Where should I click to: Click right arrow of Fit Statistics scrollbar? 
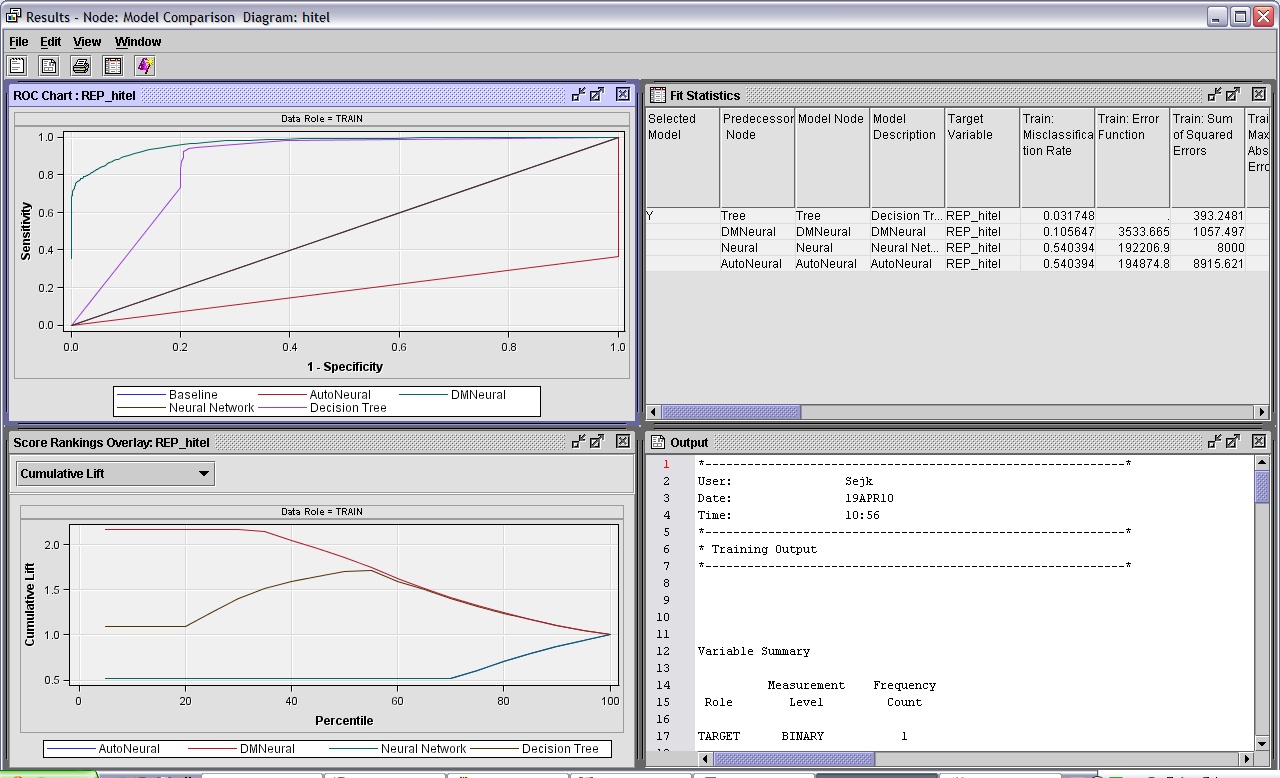1261,412
